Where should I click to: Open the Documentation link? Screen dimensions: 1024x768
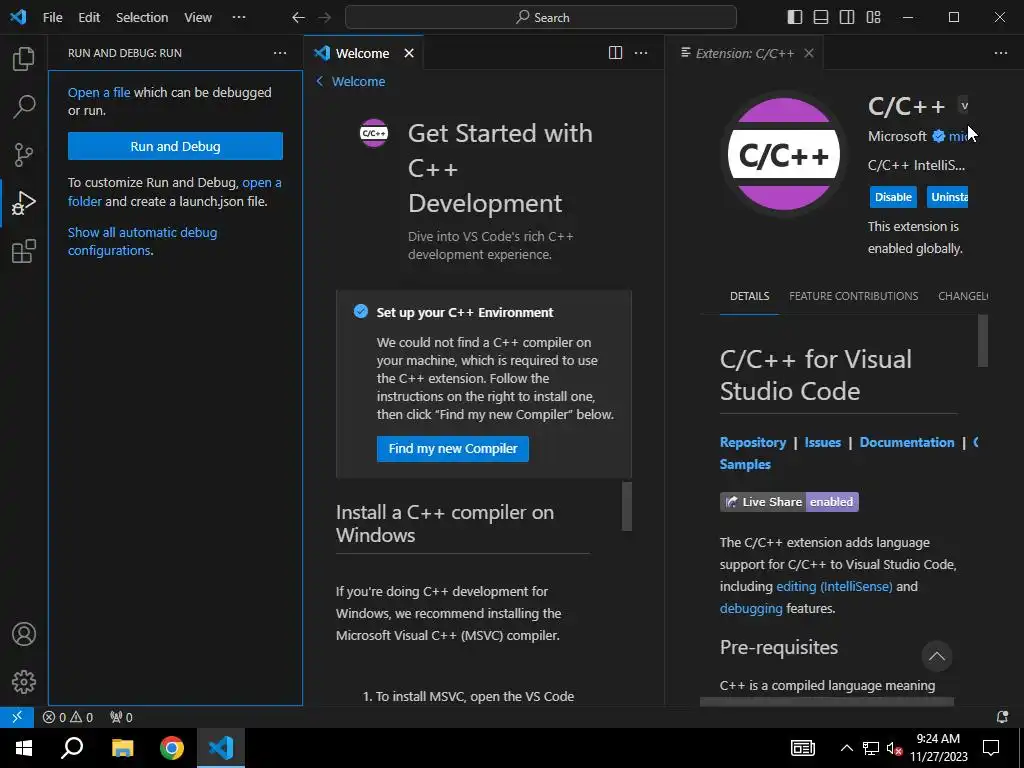(906, 442)
